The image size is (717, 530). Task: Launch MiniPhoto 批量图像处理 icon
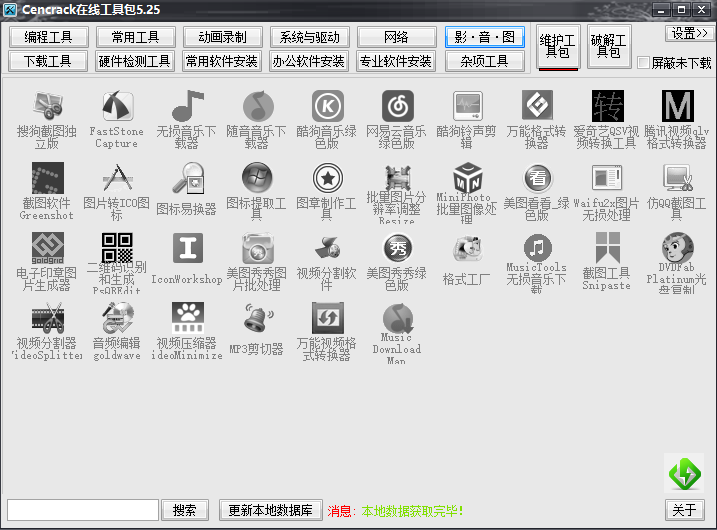click(467, 177)
